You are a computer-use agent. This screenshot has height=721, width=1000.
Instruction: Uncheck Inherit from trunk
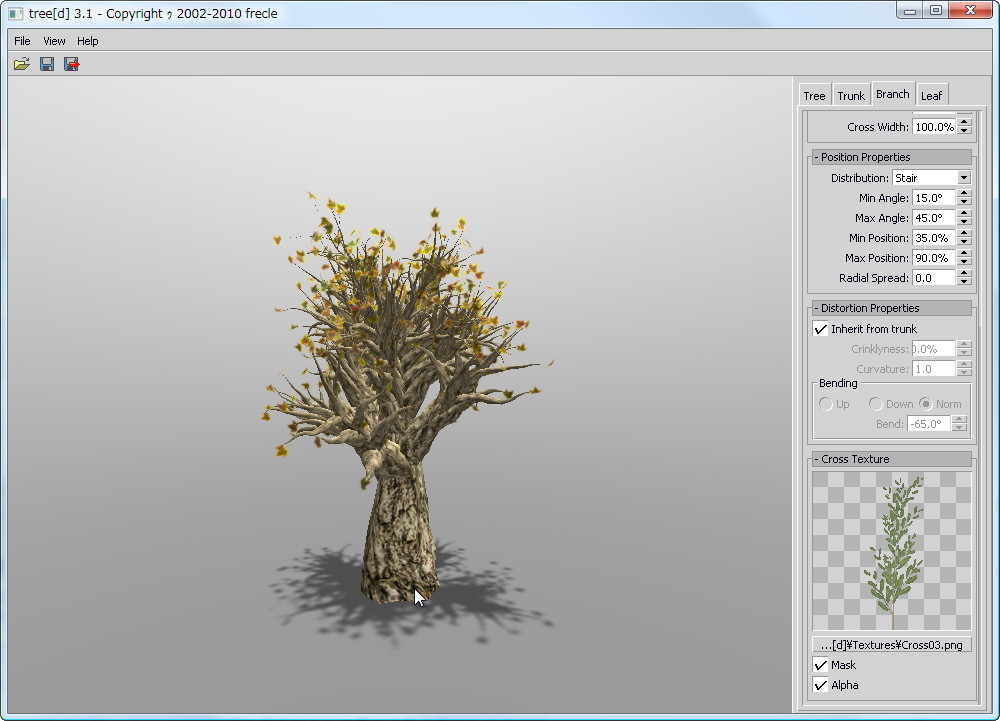tap(821, 329)
